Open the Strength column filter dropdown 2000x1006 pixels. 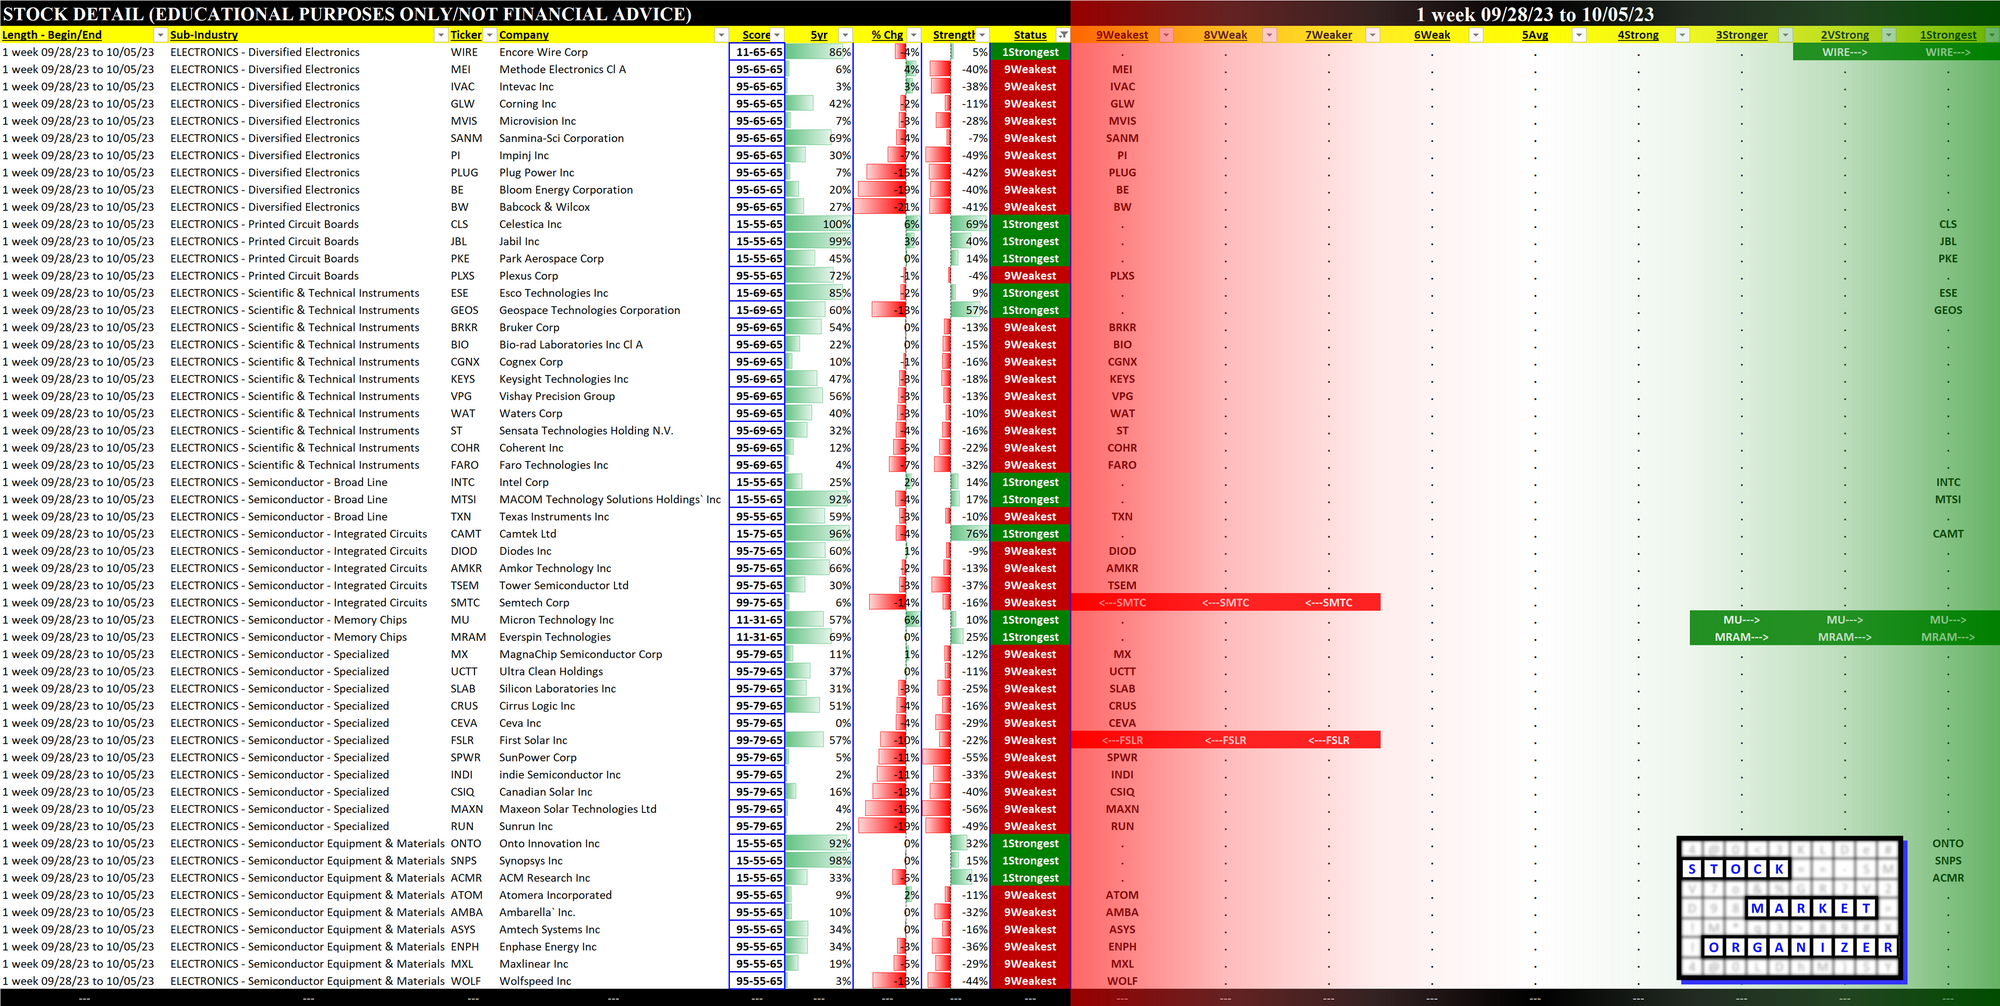coord(982,35)
